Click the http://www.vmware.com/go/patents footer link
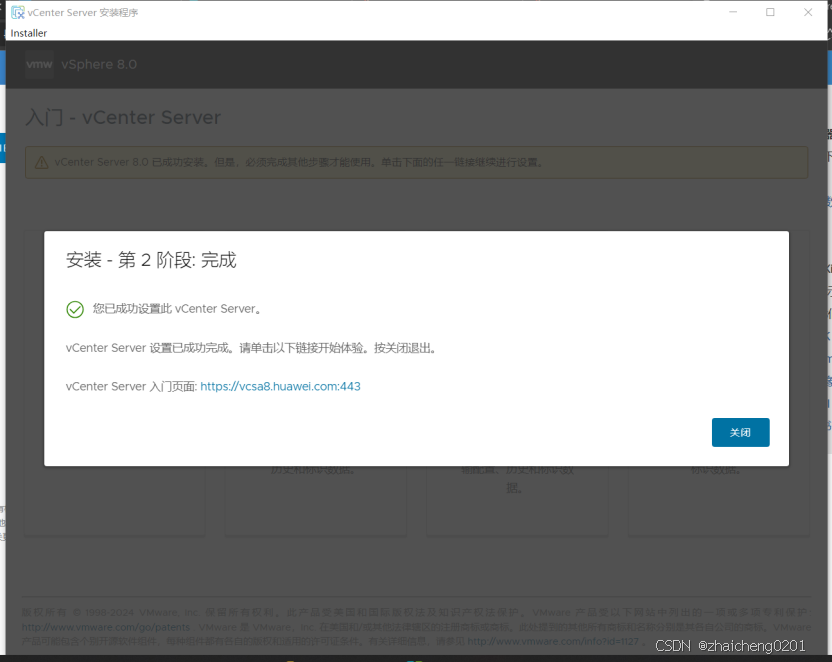The image size is (832, 662). tap(106, 627)
